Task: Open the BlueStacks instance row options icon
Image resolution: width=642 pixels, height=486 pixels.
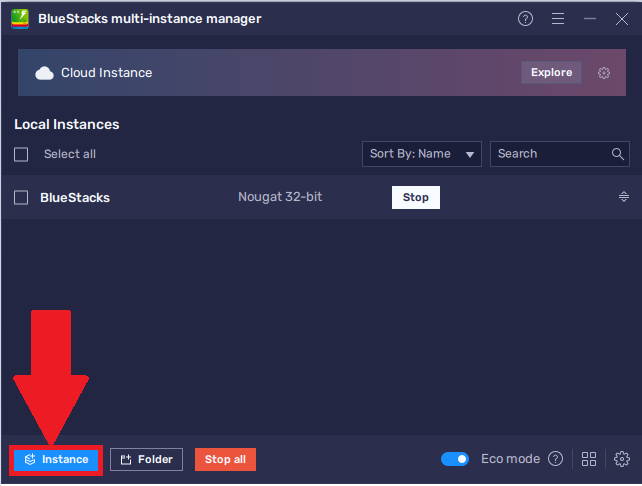Action: pyautogui.click(x=624, y=197)
